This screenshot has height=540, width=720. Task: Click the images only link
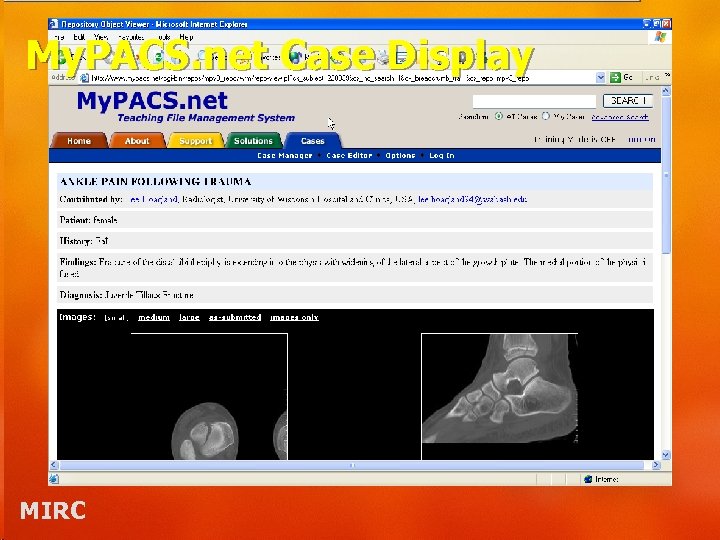pyautogui.click(x=294, y=317)
